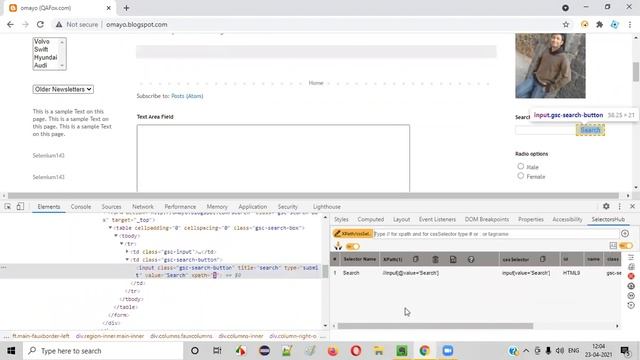Copy all XPath values using header copy icon
The width and height of the screenshot is (640, 360).
pos(416,259)
